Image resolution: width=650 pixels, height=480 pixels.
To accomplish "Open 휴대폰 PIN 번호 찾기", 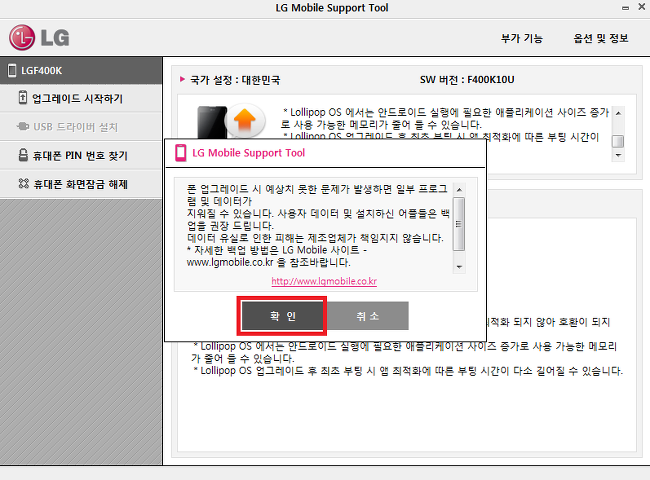I will (81, 155).
